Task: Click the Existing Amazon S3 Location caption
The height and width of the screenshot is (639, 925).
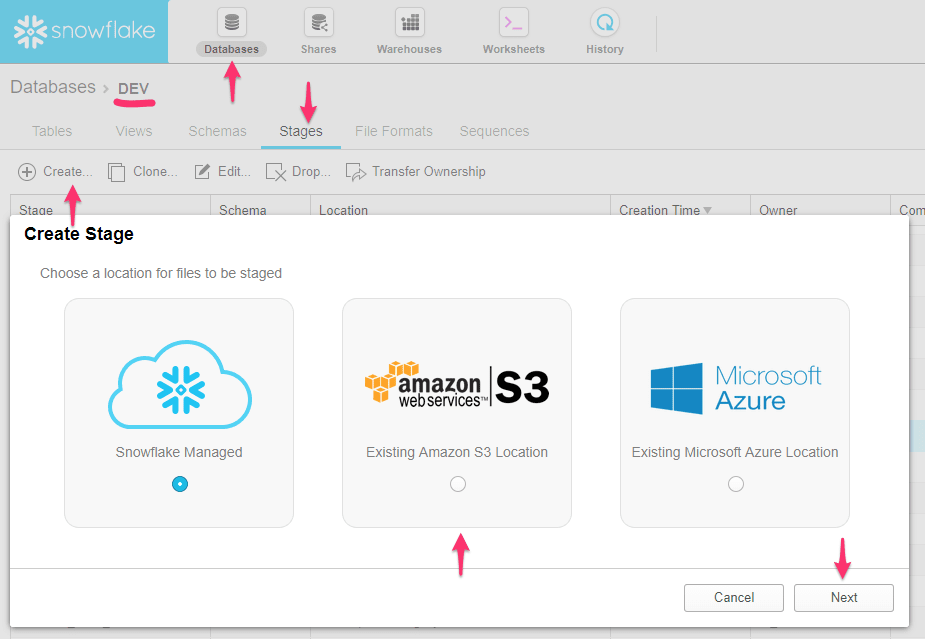Action: (x=457, y=452)
